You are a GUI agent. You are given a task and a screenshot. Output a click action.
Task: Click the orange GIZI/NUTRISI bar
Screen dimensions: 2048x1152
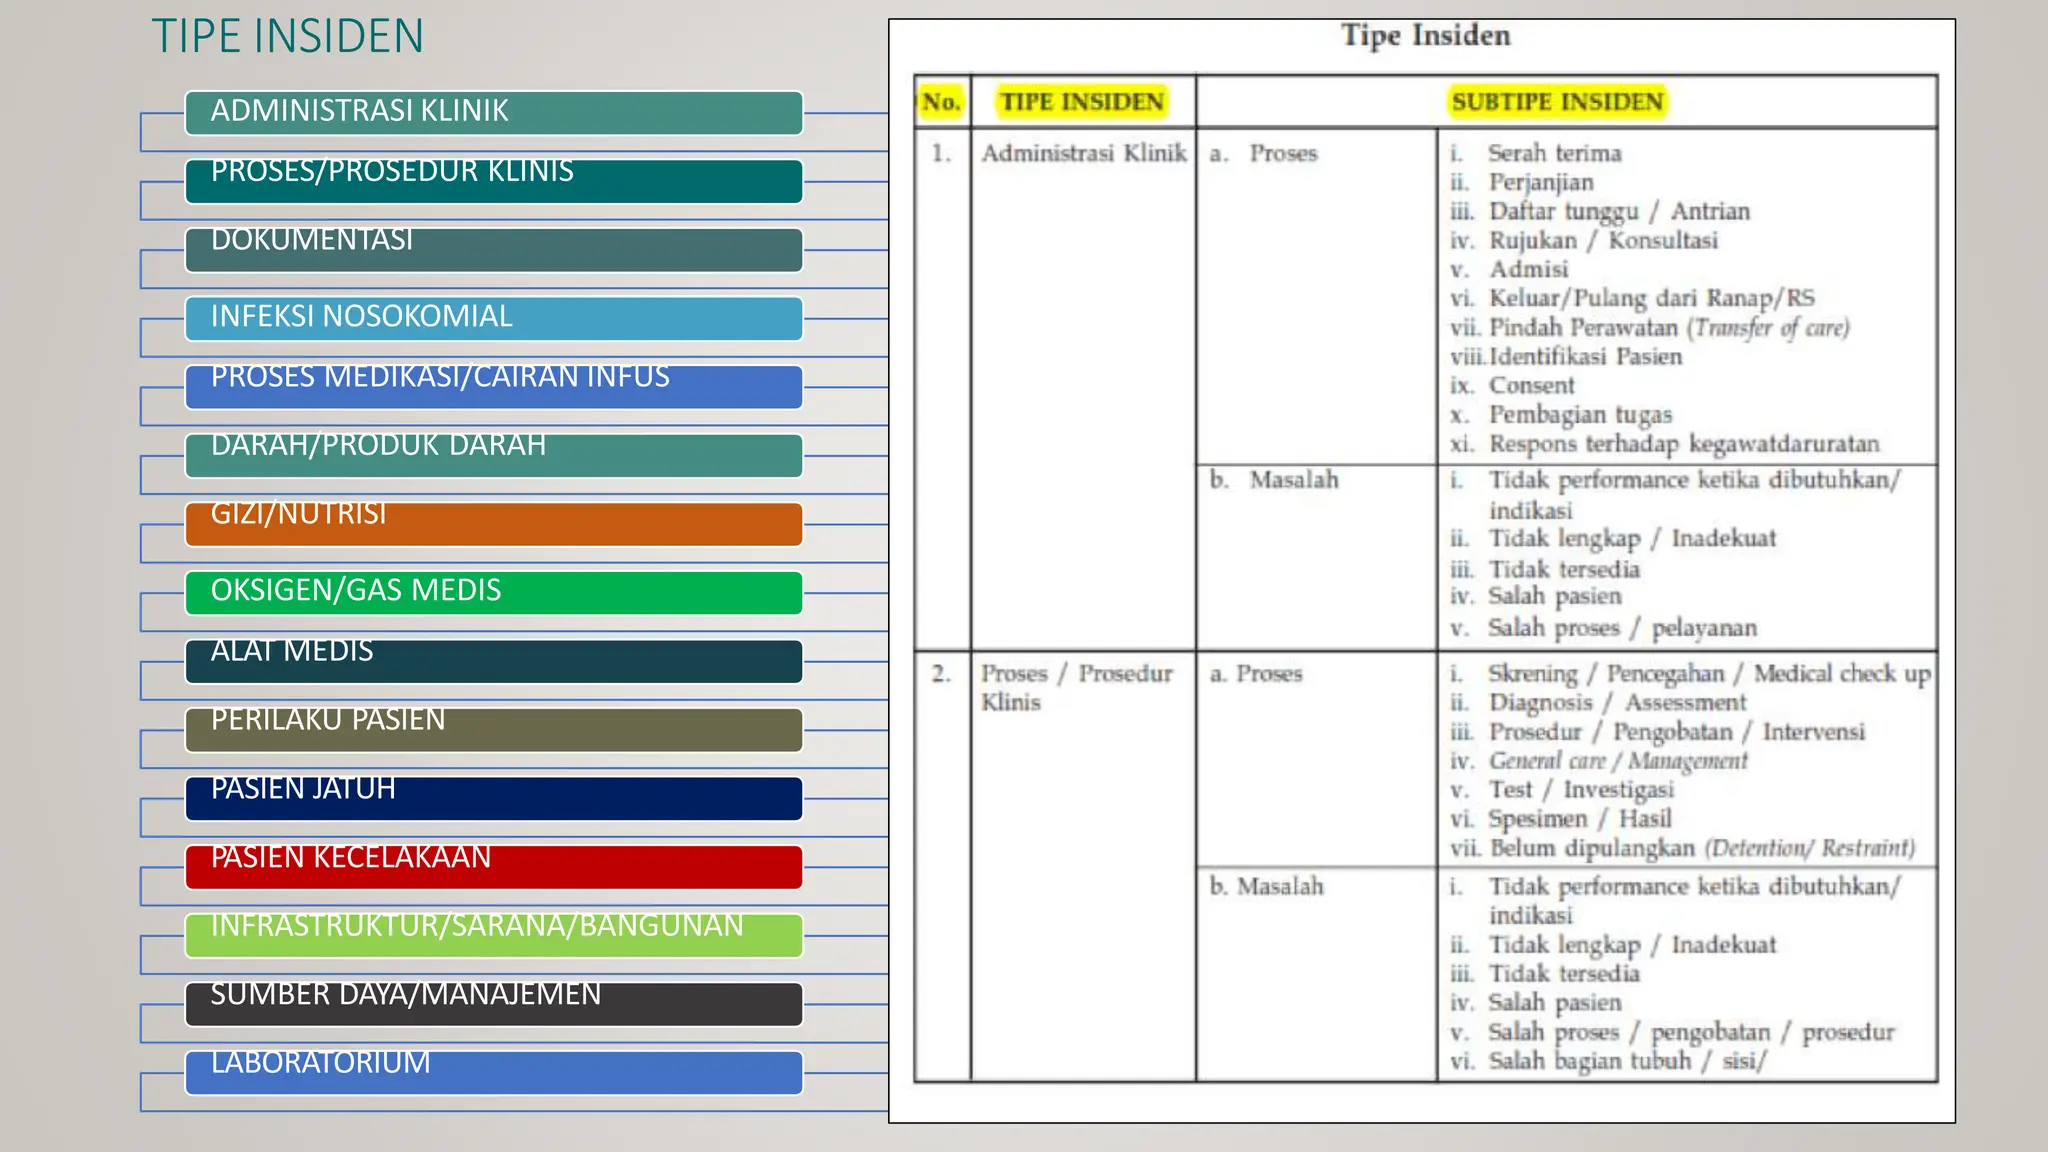(493, 524)
